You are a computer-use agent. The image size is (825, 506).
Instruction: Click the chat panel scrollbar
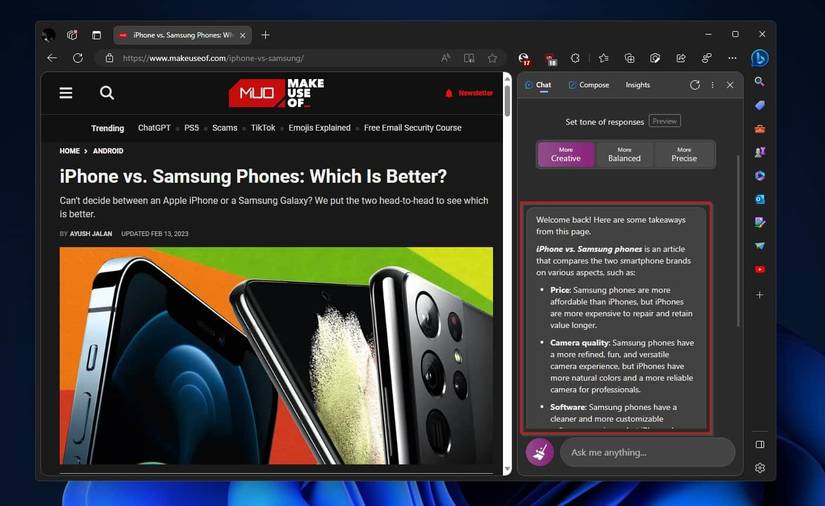tap(738, 240)
